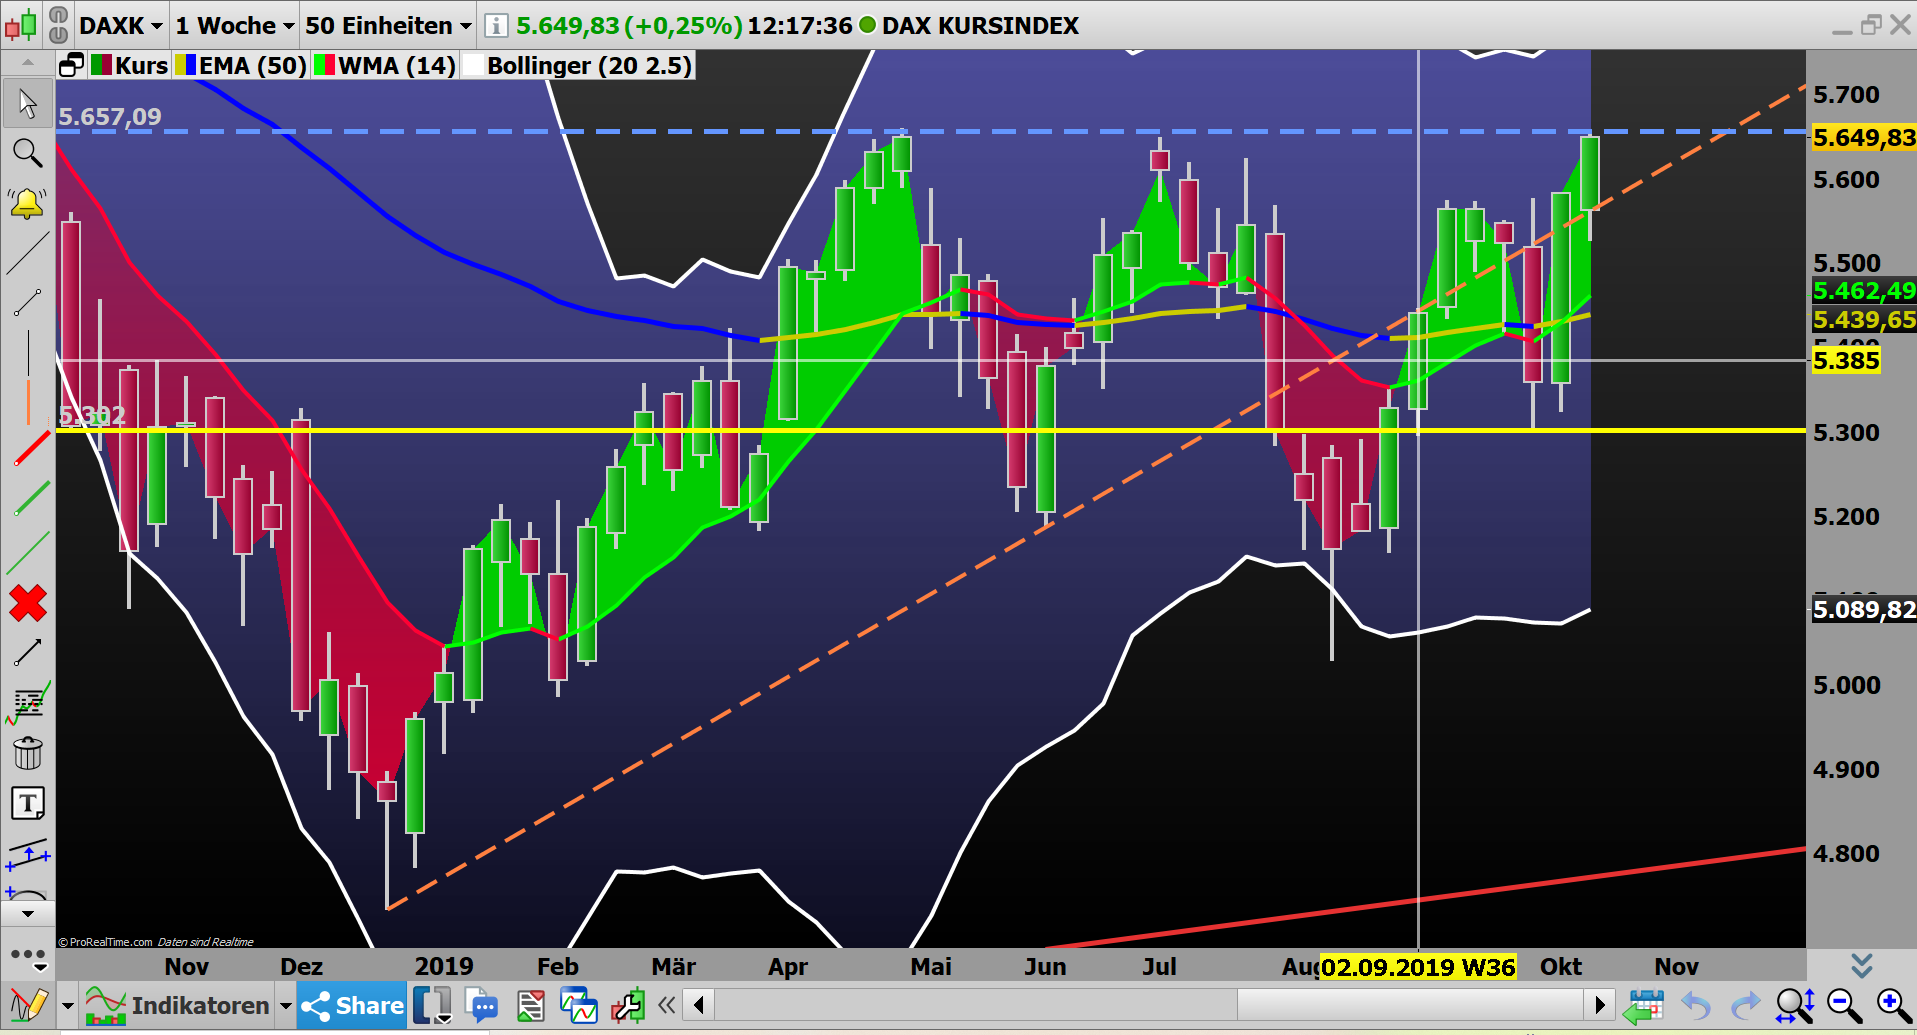The width and height of the screenshot is (1917, 1035).
Task: Open the DAXK instrument dropdown
Action: click(120, 25)
